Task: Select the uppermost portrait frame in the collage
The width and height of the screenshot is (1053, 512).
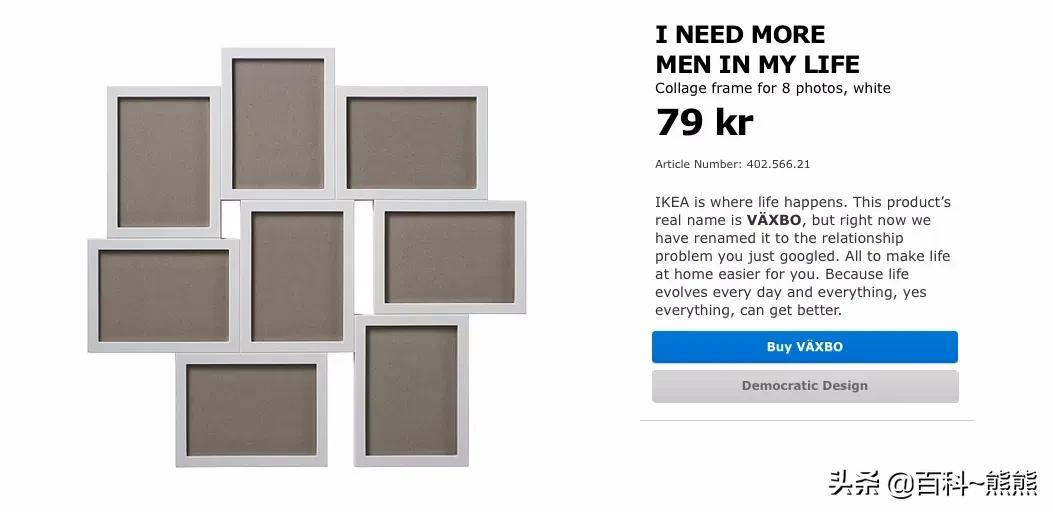Action: (278, 123)
